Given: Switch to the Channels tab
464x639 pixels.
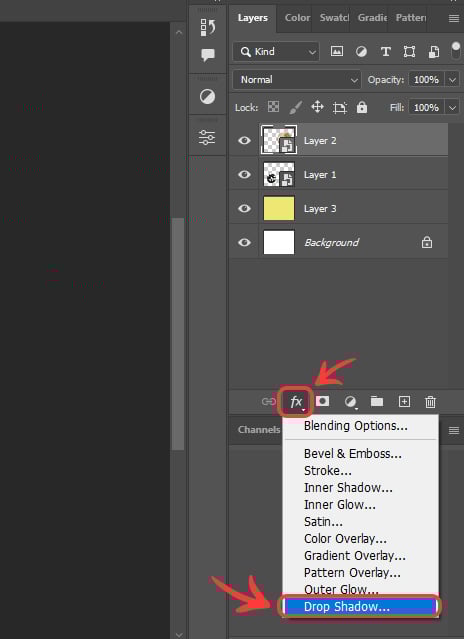Looking at the screenshot, I should tap(259, 430).
